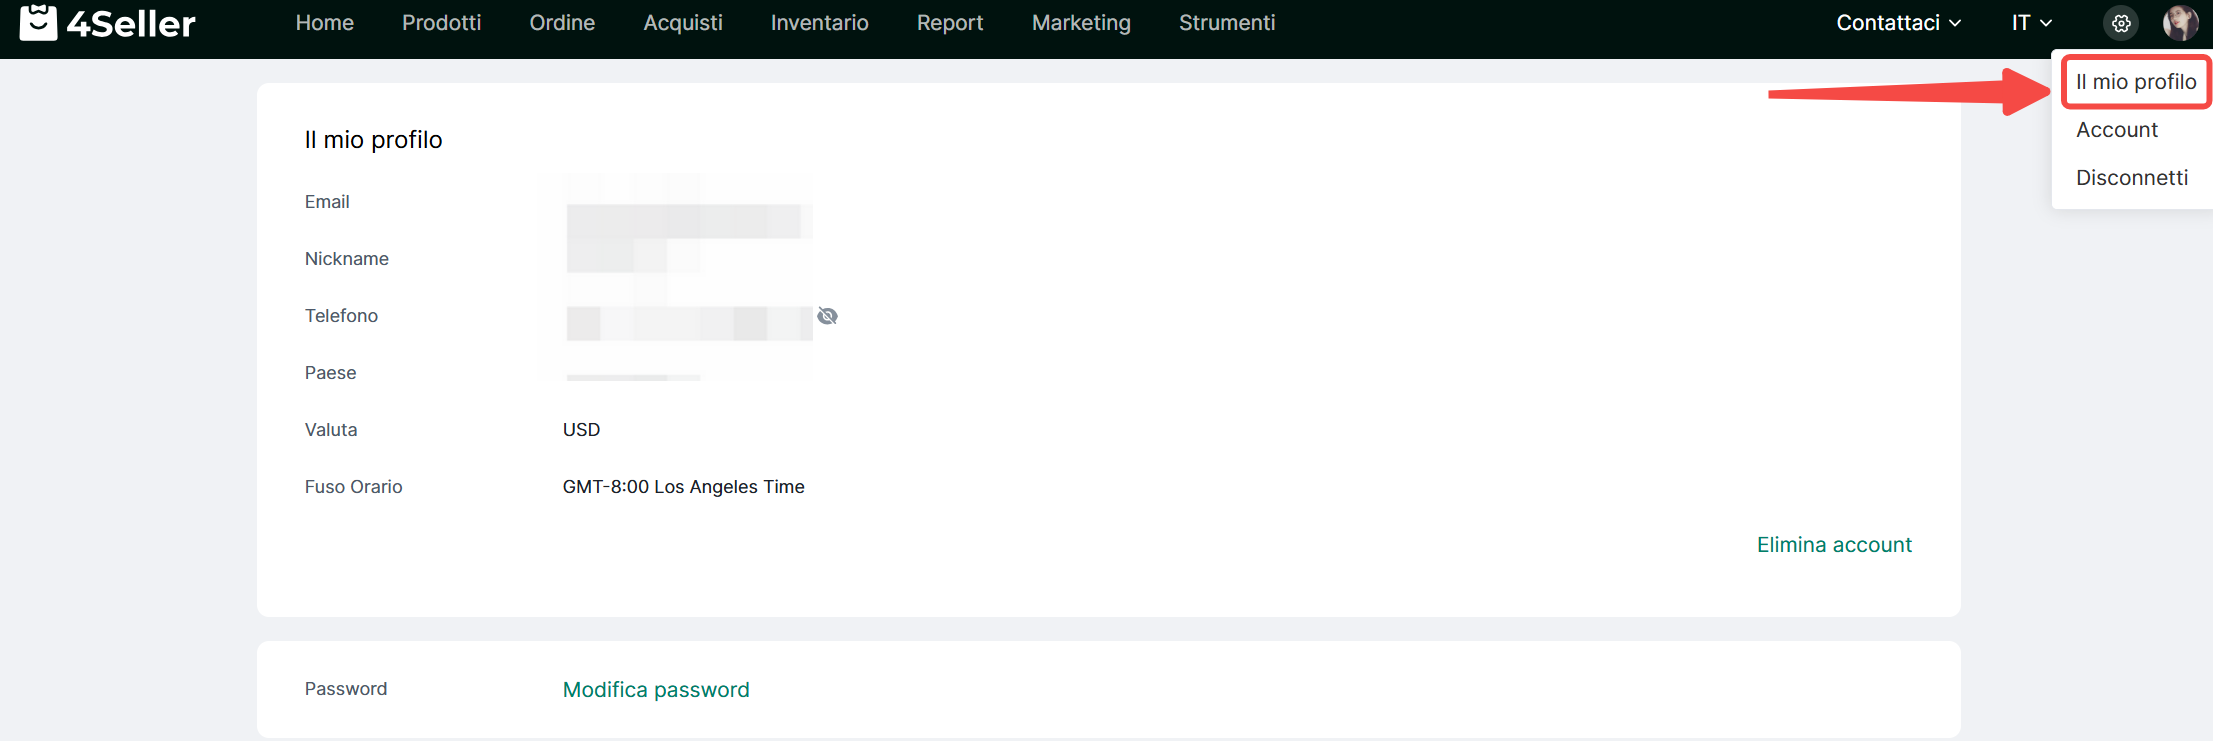Click Disconnetti to log out
Screen dimensions: 2213x741
click(x=2131, y=178)
